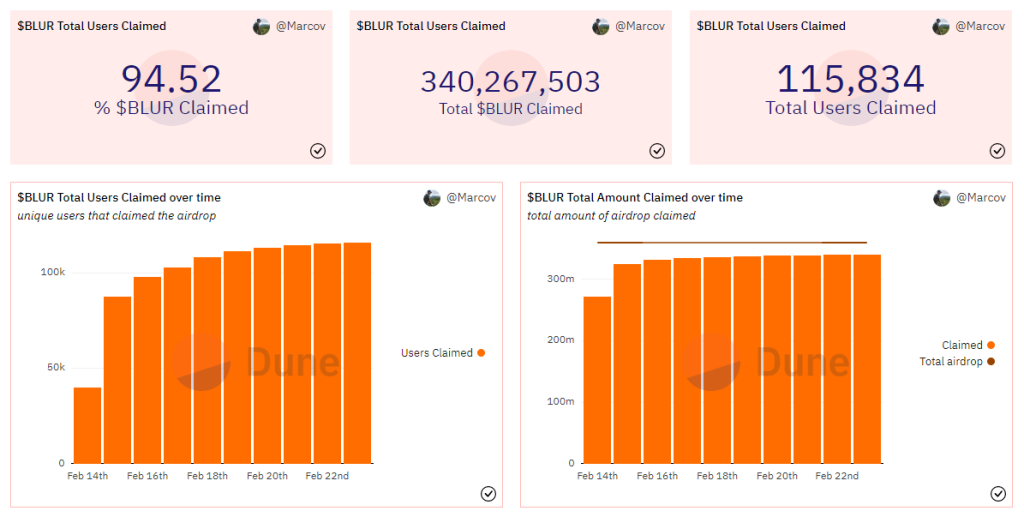This screenshot has height=517, width=1024.
Task: Click the '200m' y-axis label
Action: pyautogui.click(x=561, y=339)
